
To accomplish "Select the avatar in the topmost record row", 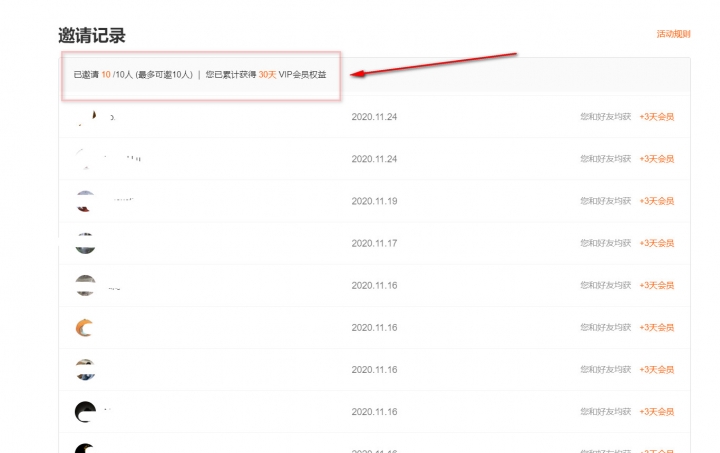I will pyautogui.click(x=85, y=117).
